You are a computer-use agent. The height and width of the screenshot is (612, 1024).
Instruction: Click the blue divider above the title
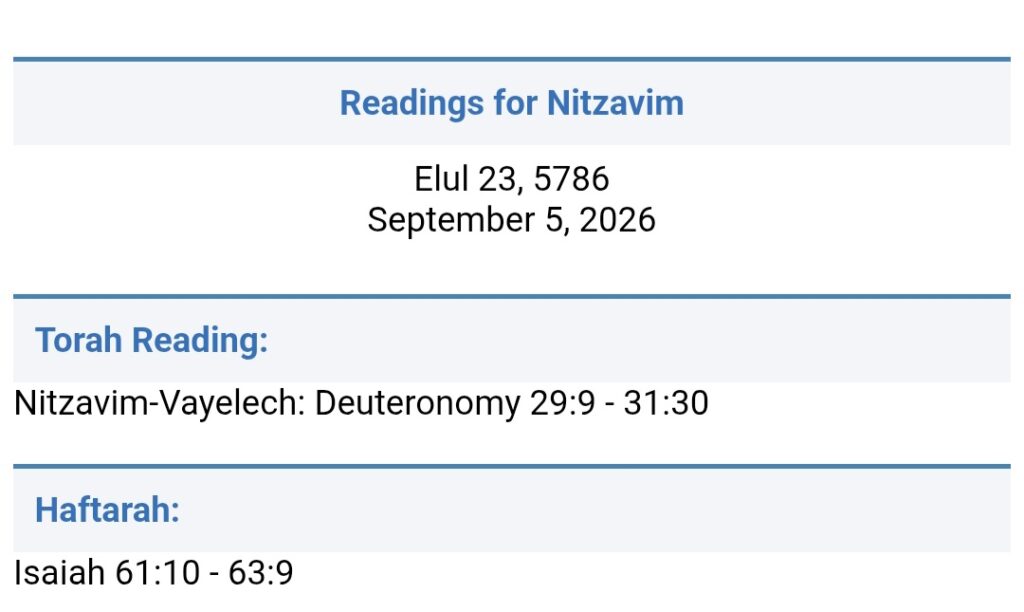tap(511, 59)
